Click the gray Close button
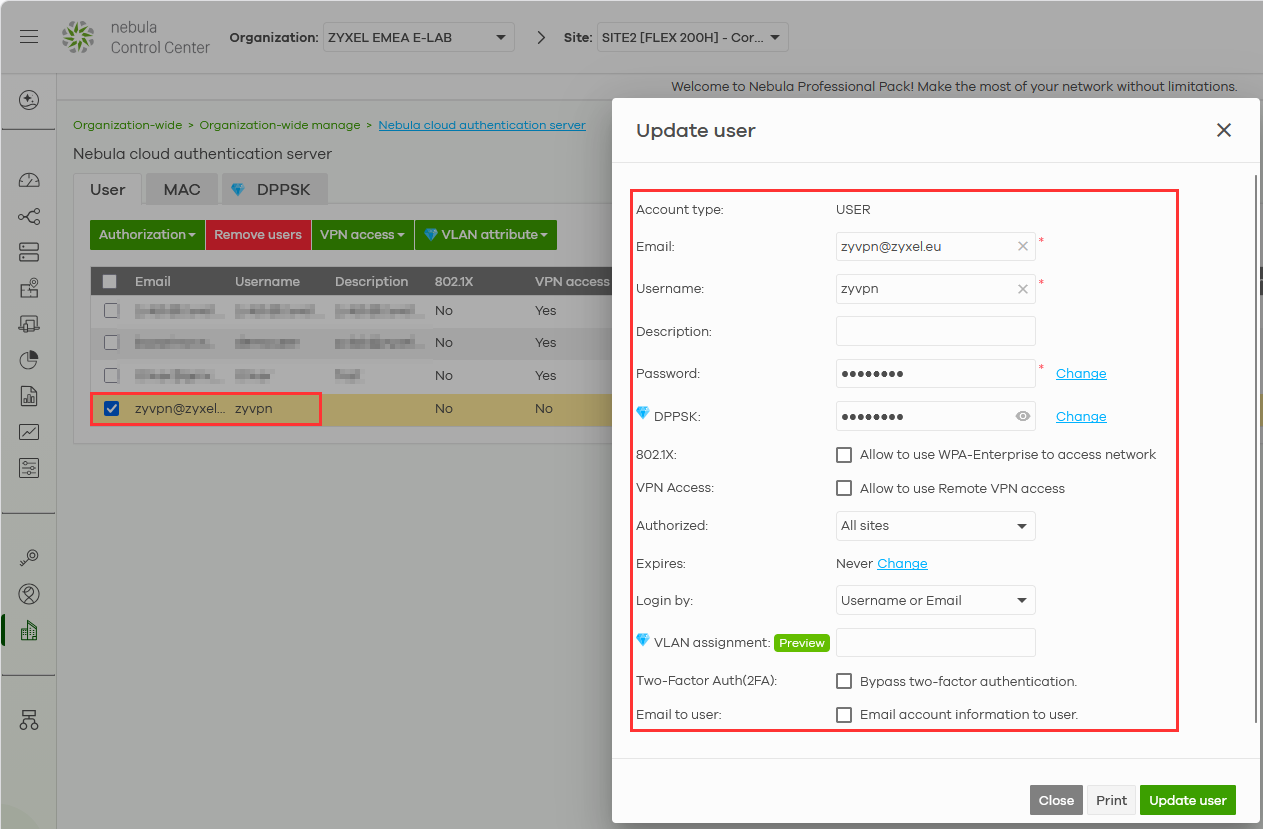This screenshot has width=1263, height=829. pyautogui.click(x=1056, y=800)
